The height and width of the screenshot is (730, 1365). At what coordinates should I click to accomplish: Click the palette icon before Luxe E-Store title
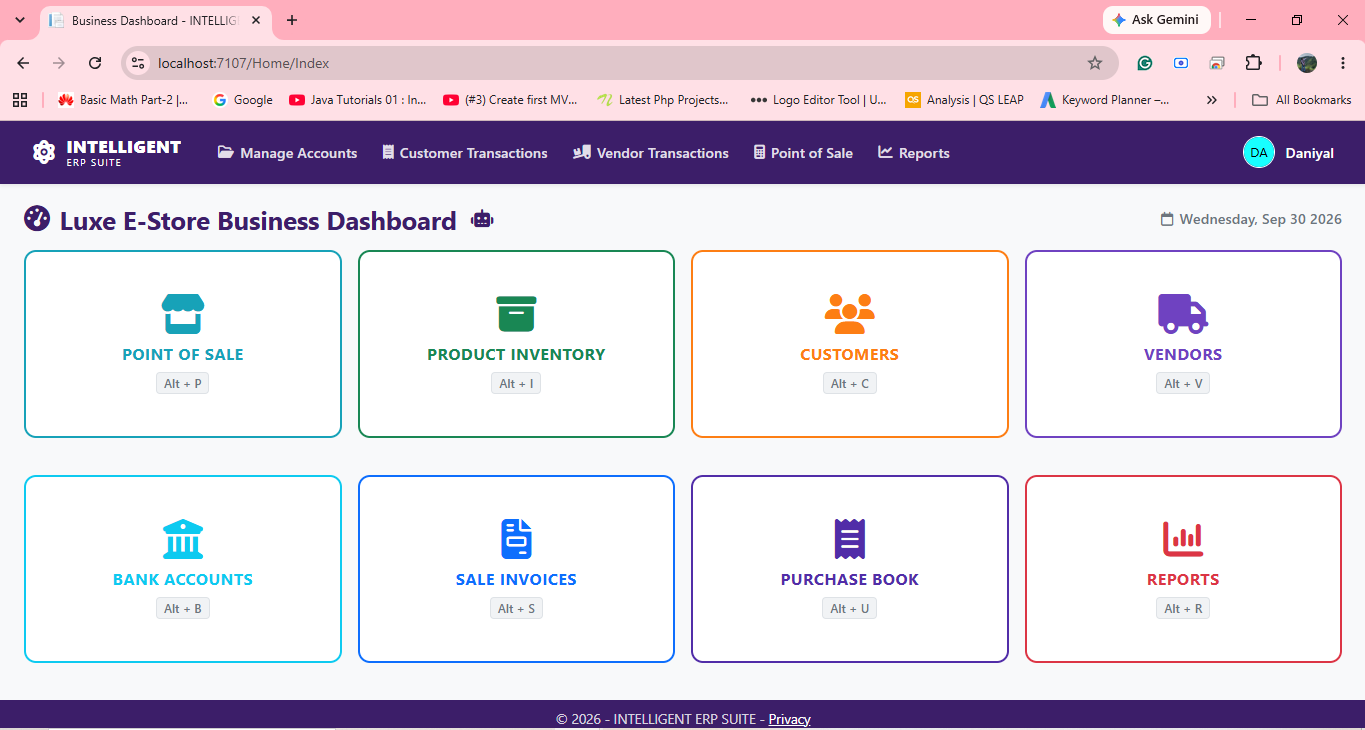(37, 219)
